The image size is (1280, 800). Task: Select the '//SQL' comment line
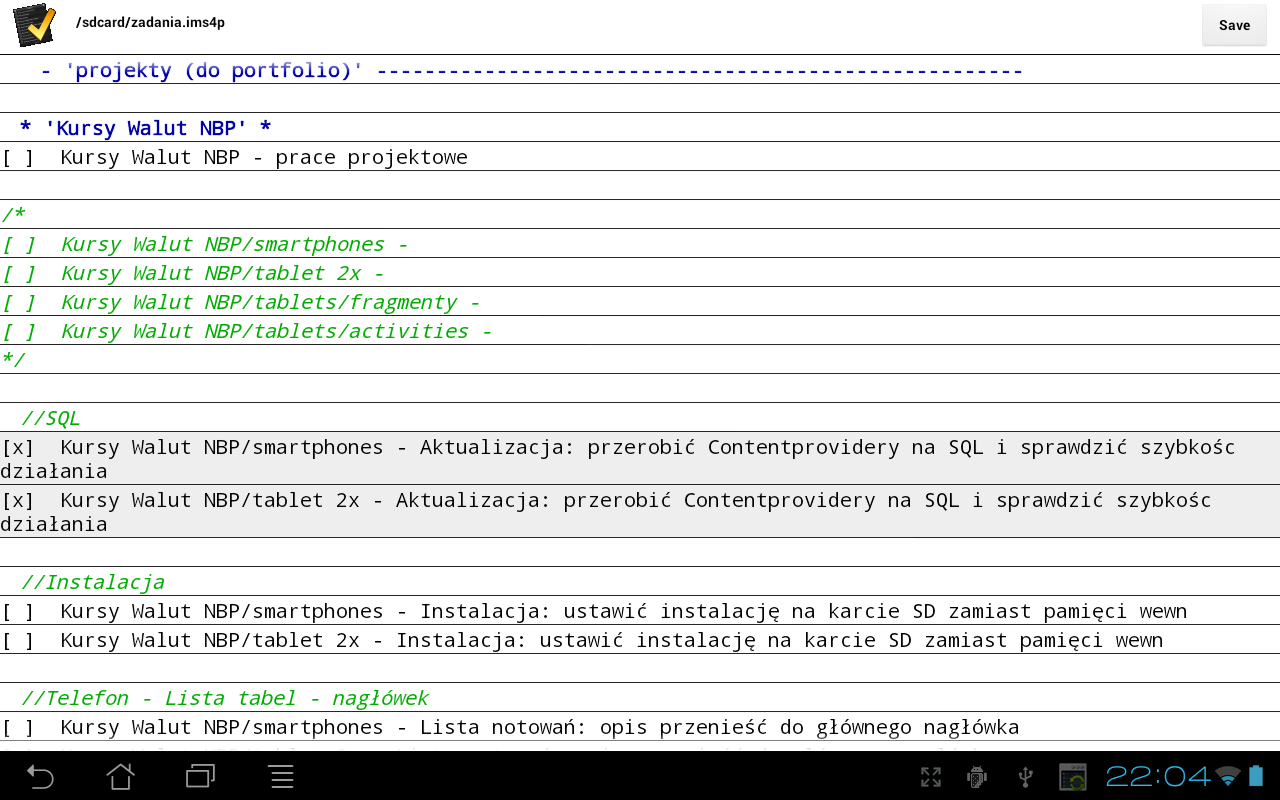coord(640,418)
